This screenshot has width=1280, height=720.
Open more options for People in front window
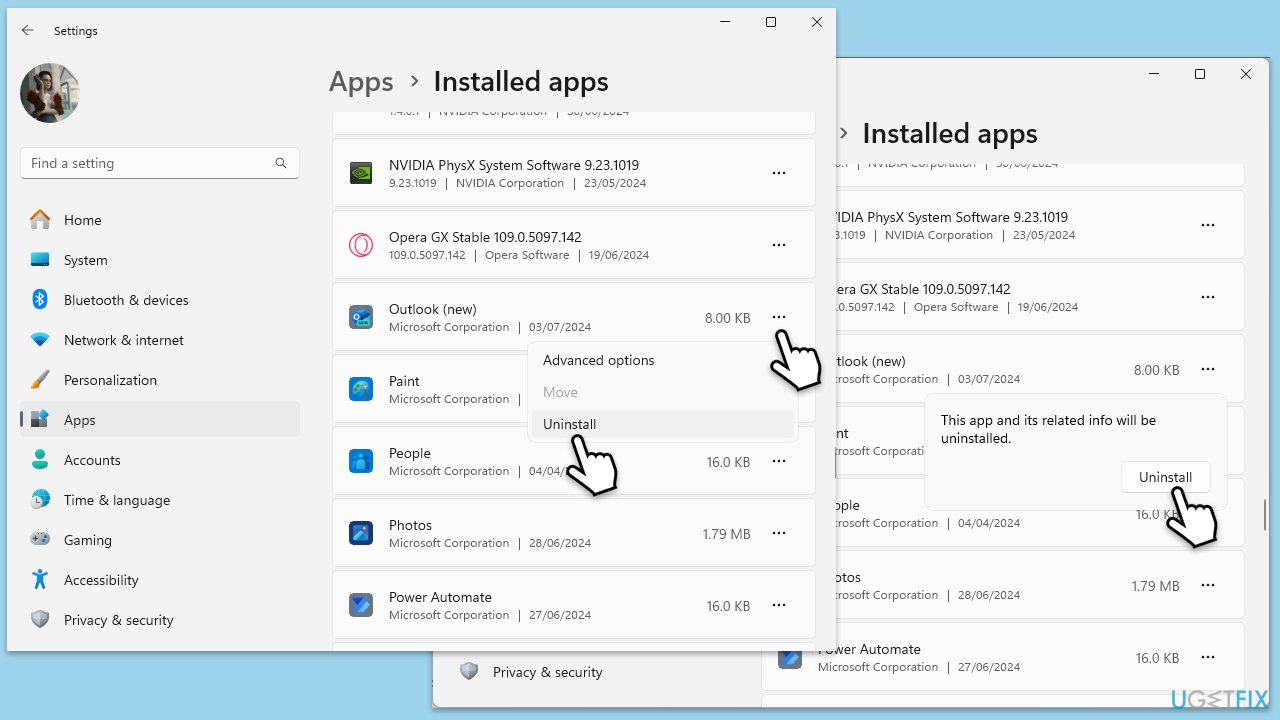[779, 461]
